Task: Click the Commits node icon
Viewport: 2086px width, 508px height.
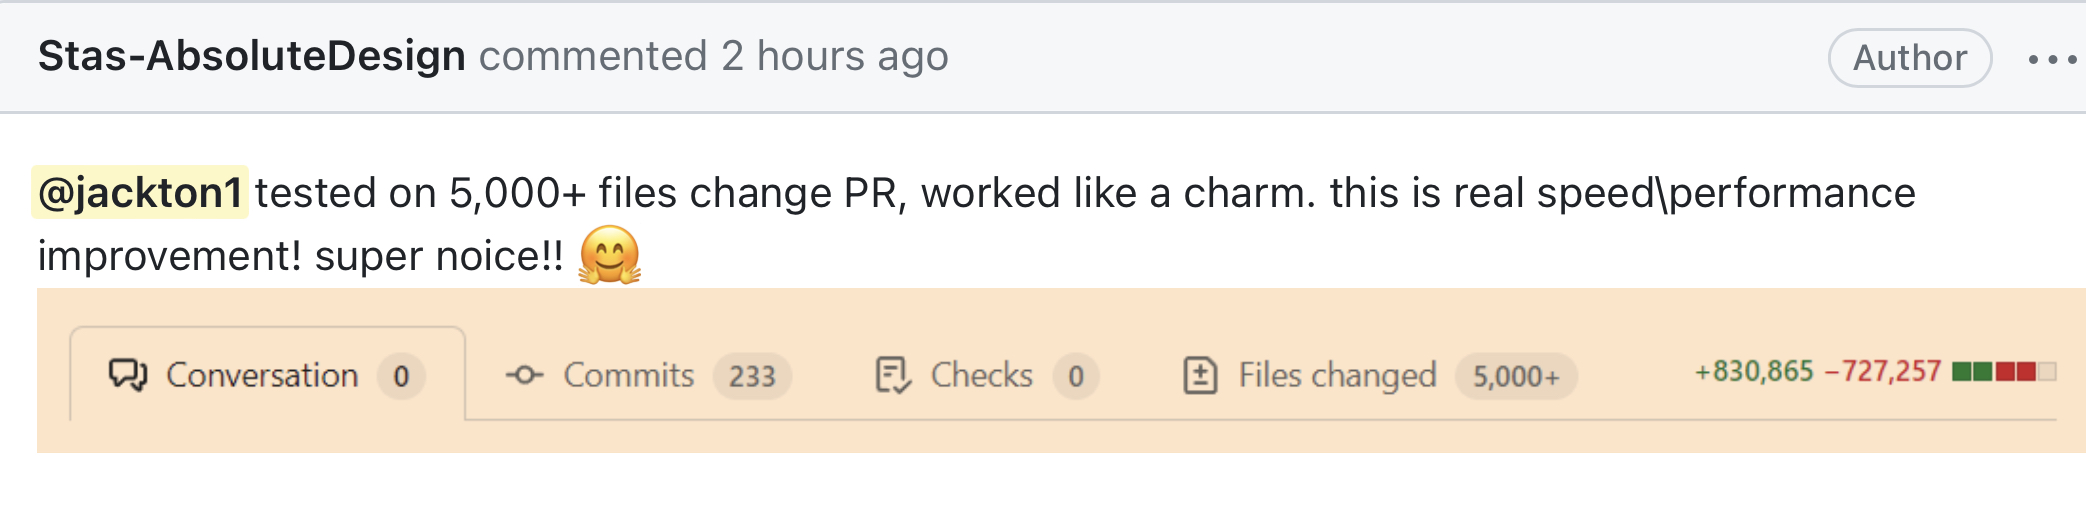Action: click(x=524, y=375)
